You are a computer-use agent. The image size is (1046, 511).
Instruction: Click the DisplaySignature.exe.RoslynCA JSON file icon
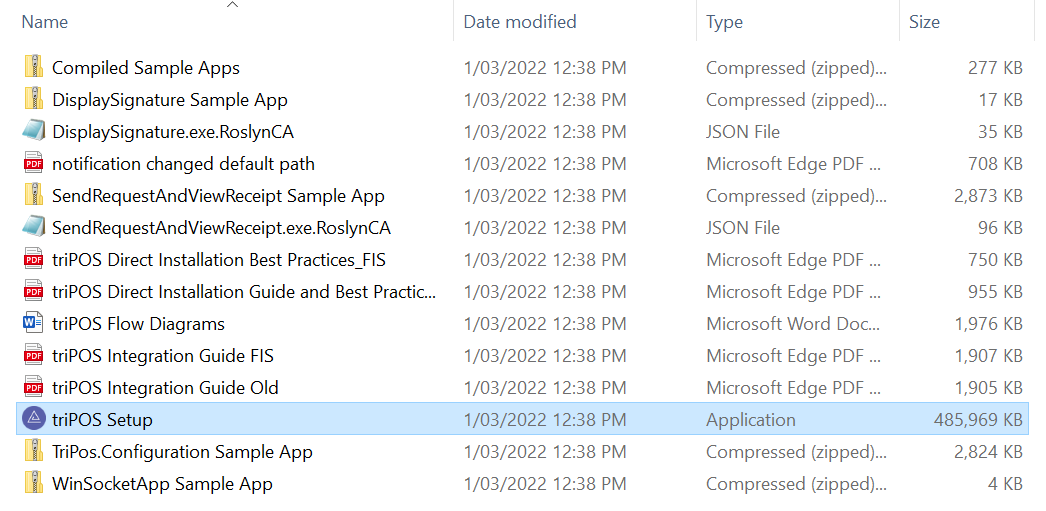click(33, 131)
